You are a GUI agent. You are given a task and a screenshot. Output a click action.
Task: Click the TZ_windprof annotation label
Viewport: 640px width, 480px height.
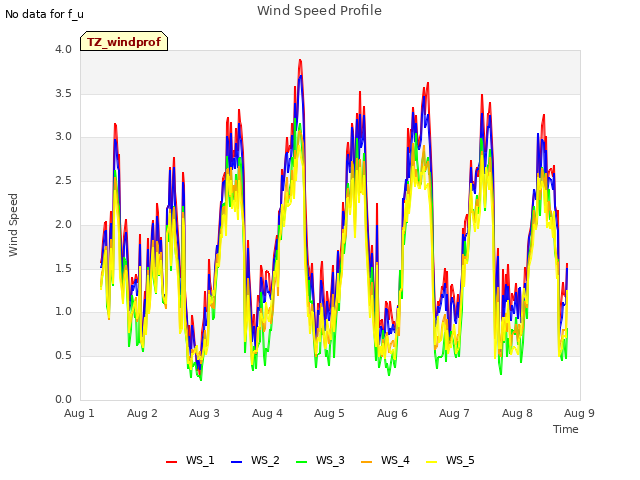[x=124, y=42]
